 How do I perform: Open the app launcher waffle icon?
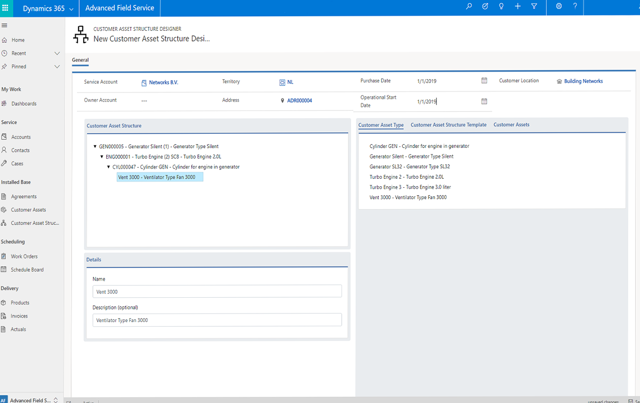[x=6, y=8]
